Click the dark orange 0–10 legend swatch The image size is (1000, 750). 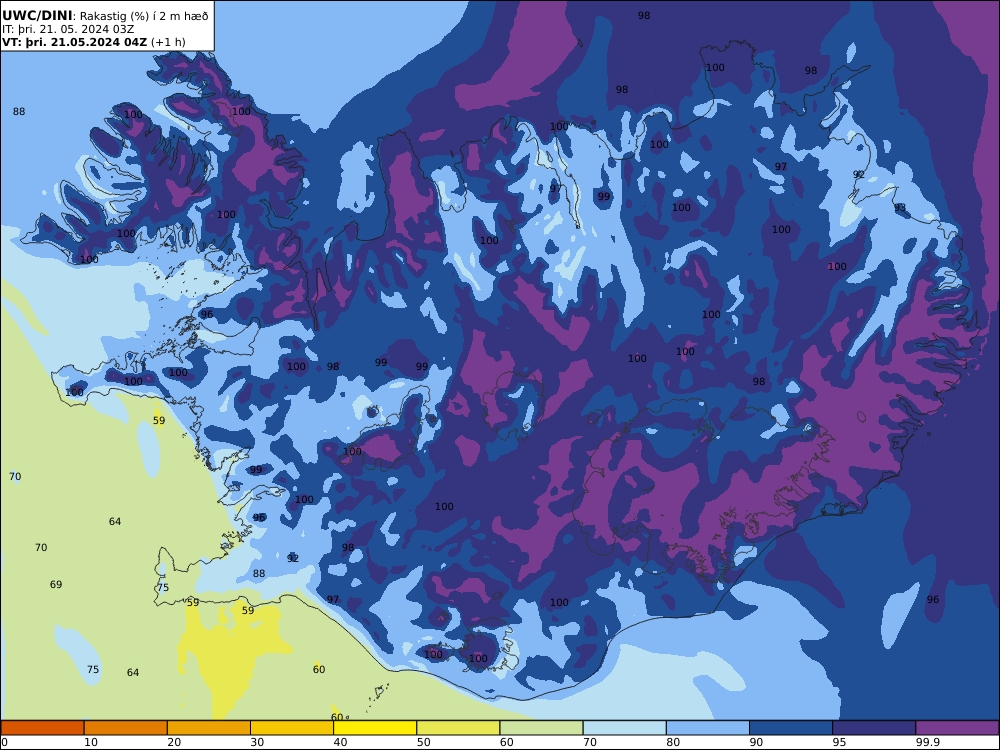click(x=42, y=728)
